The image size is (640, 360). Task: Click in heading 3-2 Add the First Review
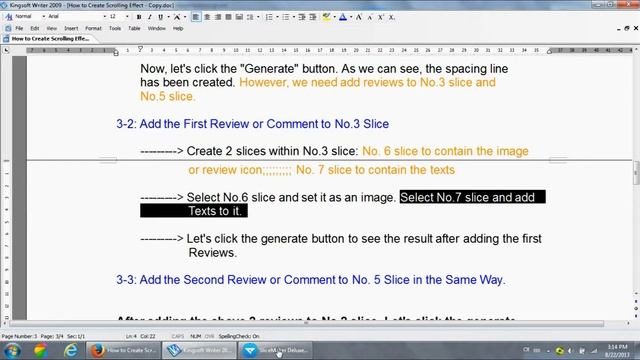click(x=252, y=124)
